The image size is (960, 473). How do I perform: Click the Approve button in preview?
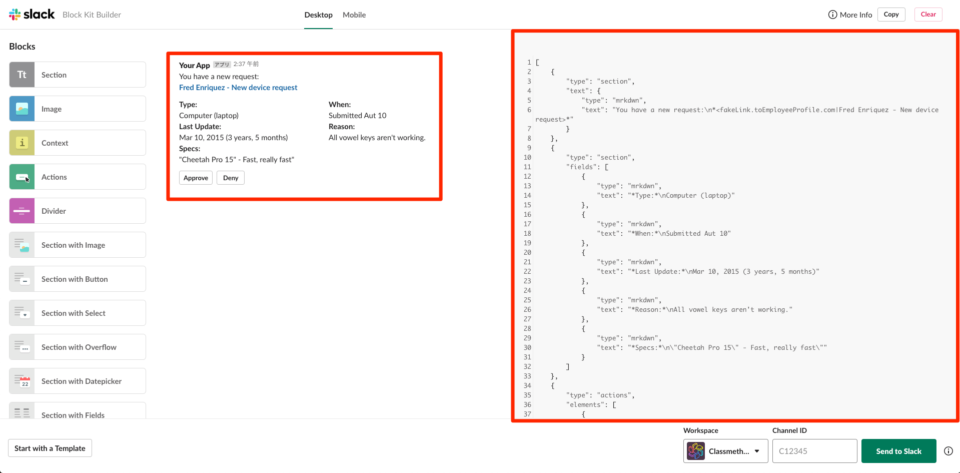[x=196, y=178]
